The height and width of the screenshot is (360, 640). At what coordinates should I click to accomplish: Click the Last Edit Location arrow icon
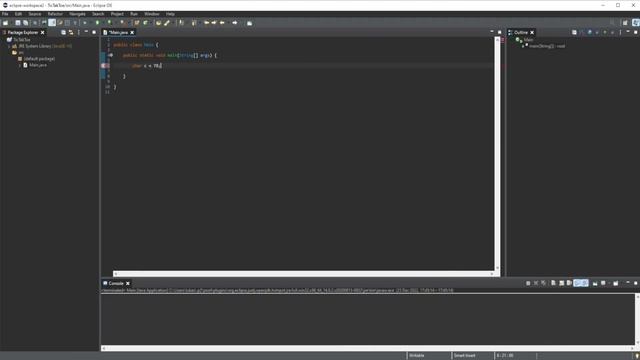[x=207, y=23]
